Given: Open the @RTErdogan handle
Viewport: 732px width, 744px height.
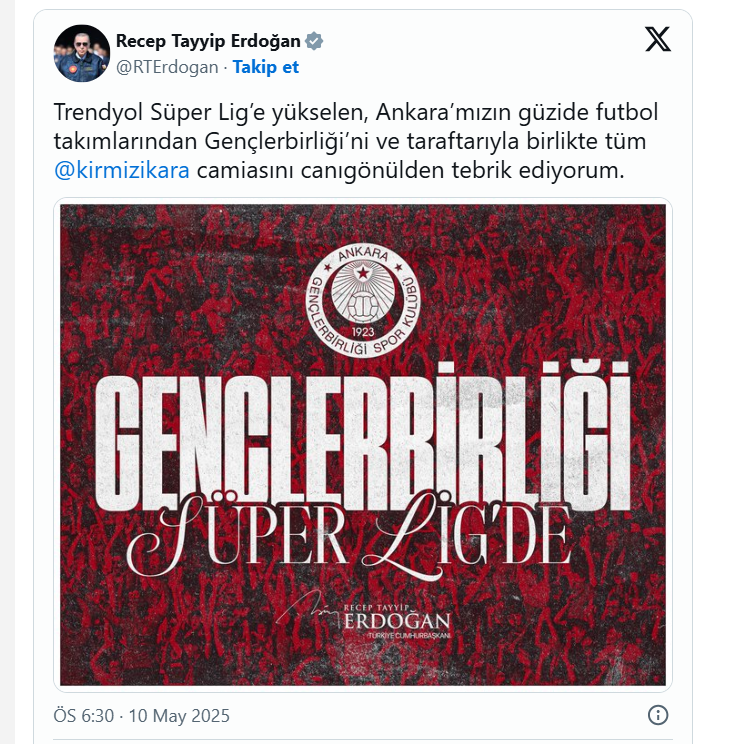Looking at the screenshot, I should 167,67.
